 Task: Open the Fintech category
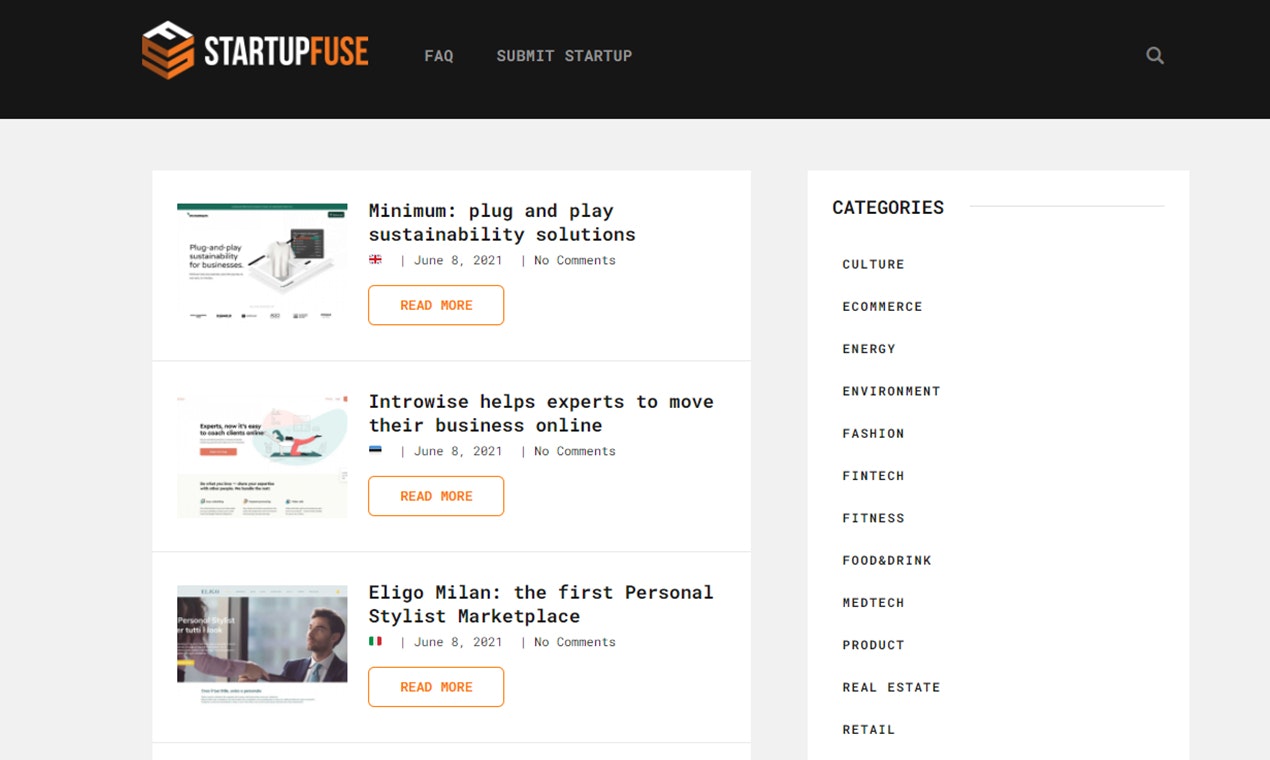coord(873,475)
